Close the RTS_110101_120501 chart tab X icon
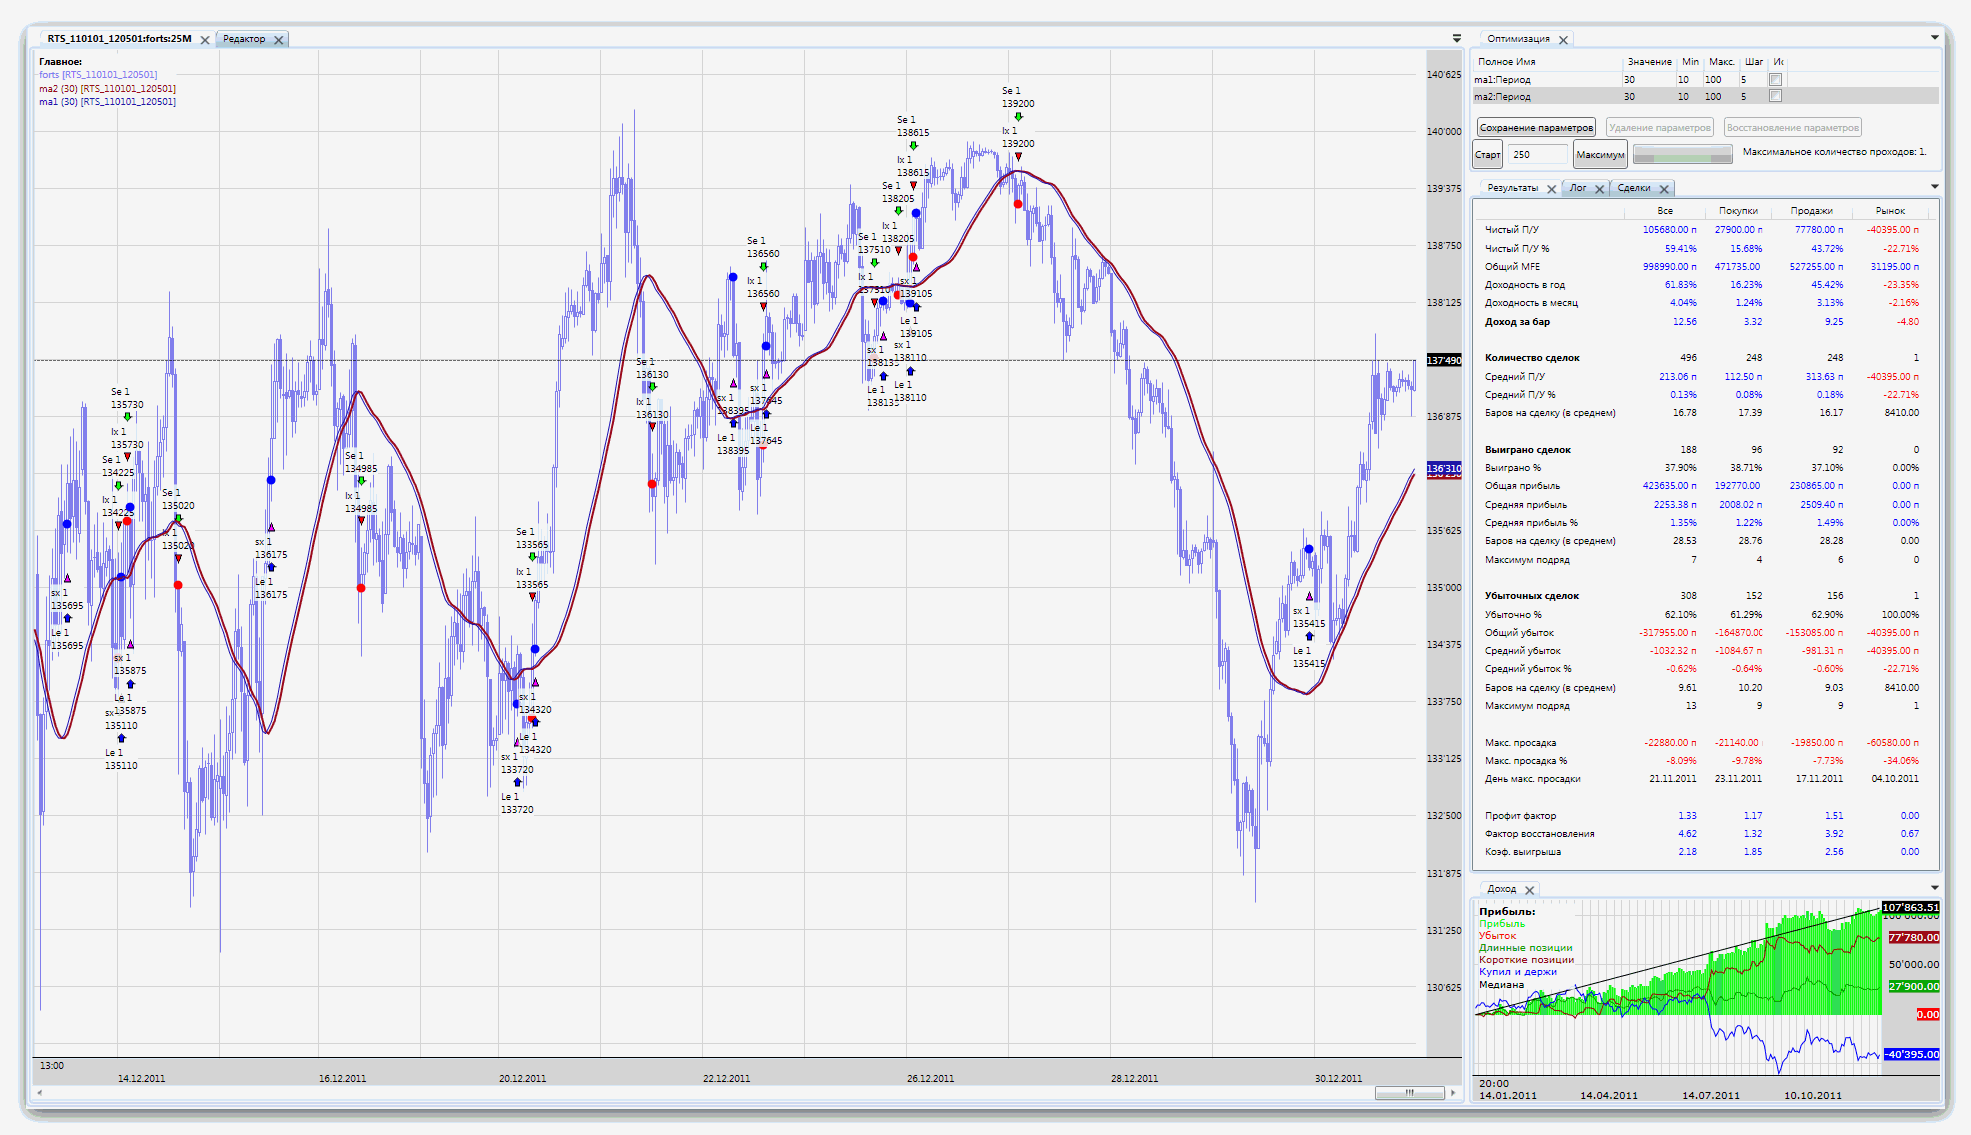Image resolution: width=1971 pixels, height=1135 pixels. click(x=205, y=40)
